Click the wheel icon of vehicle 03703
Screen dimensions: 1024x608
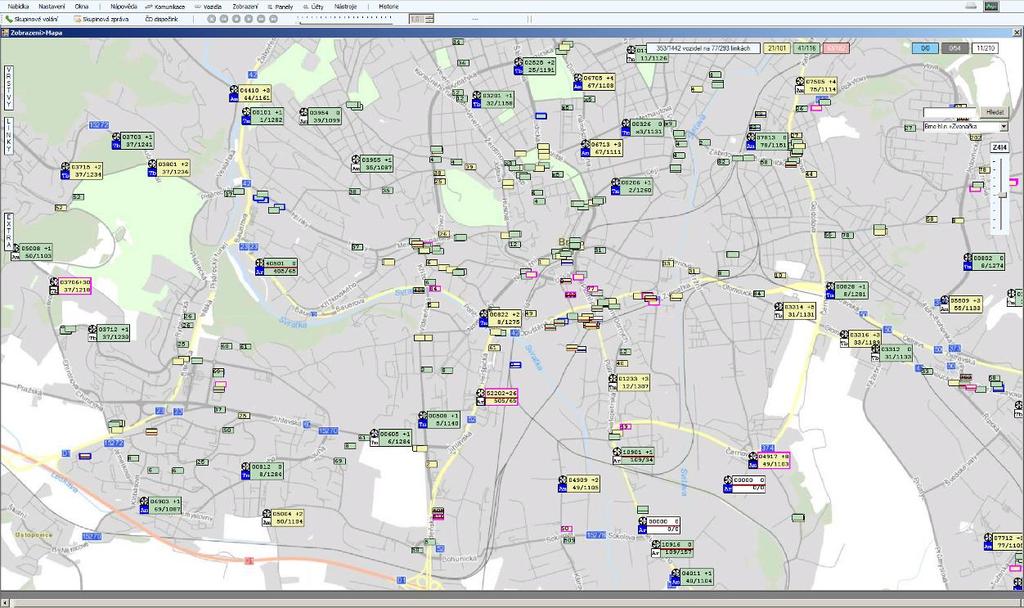point(116,136)
